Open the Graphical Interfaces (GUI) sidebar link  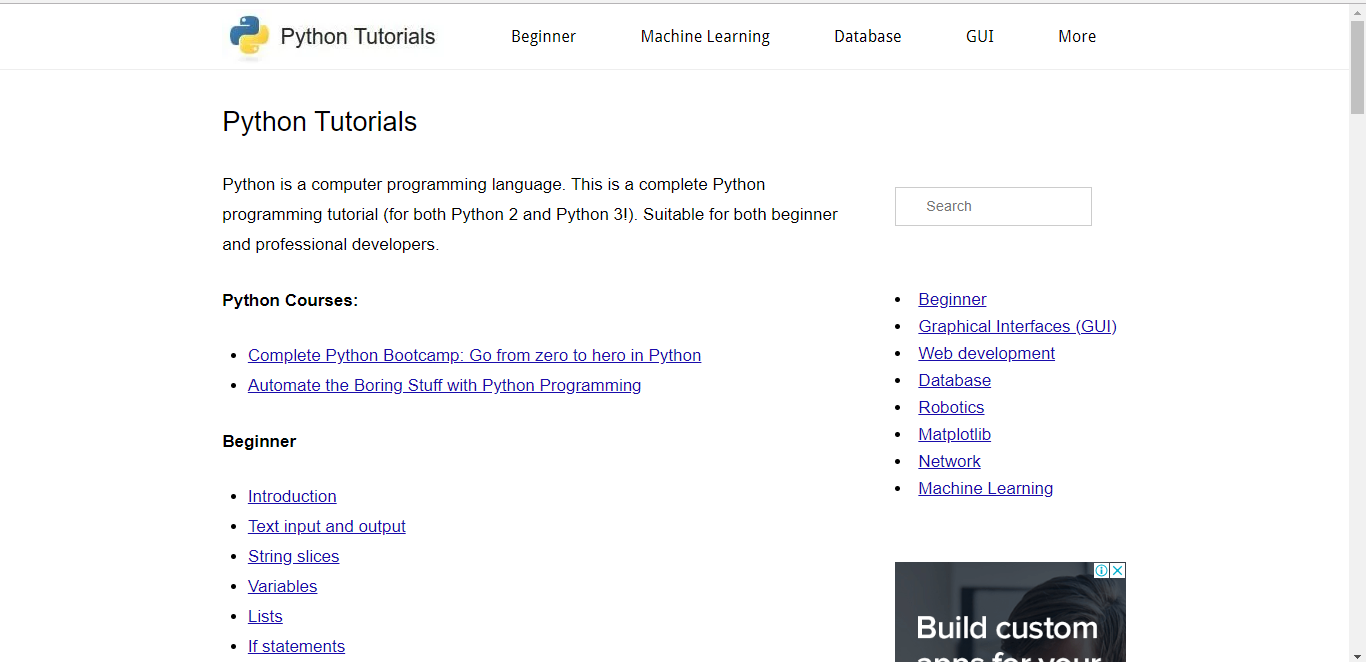pyautogui.click(x=1017, y=326)
